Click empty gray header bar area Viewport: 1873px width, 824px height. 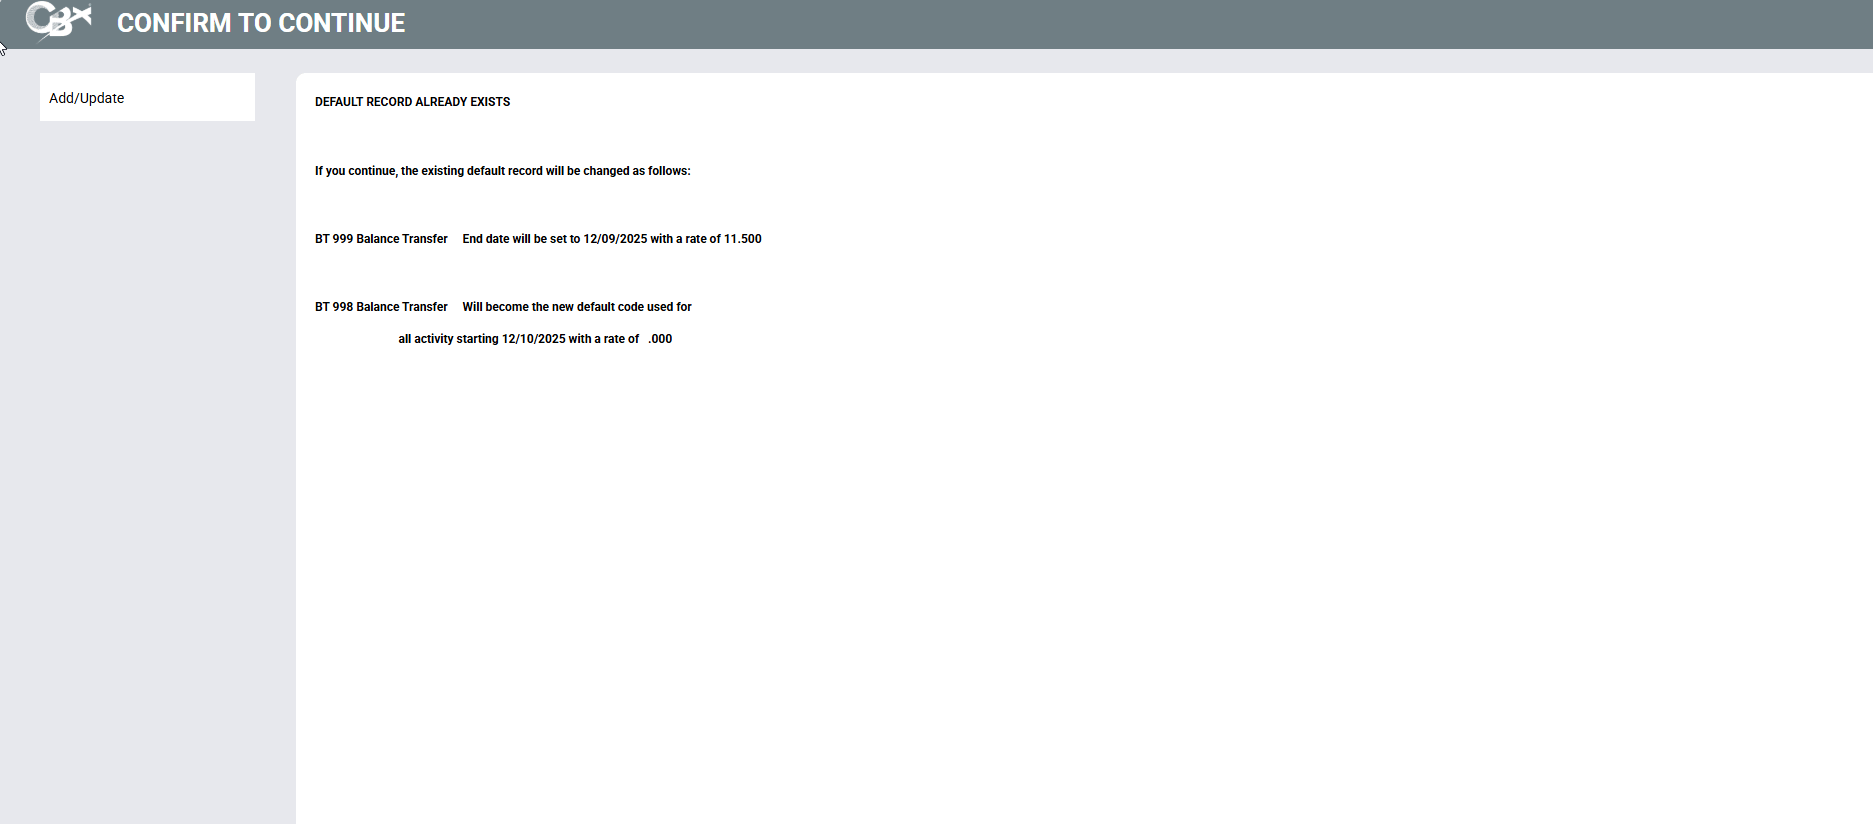(x=1100, y=24)
